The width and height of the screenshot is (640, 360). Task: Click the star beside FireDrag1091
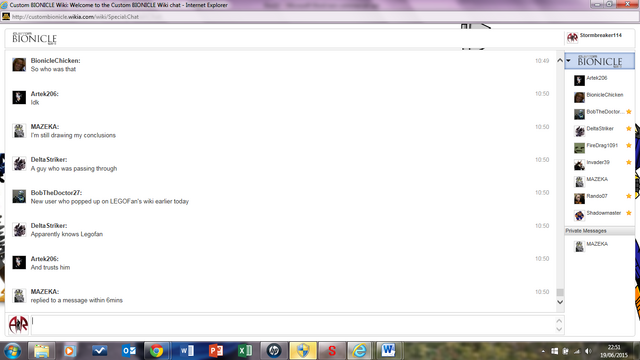tap(629, 145)
